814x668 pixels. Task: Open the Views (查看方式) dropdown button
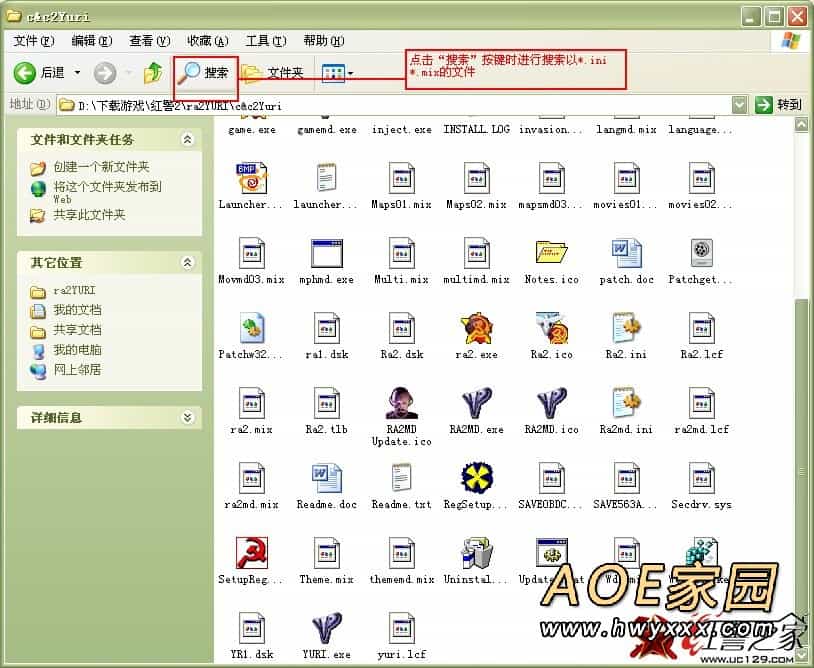tap(337, 72)
